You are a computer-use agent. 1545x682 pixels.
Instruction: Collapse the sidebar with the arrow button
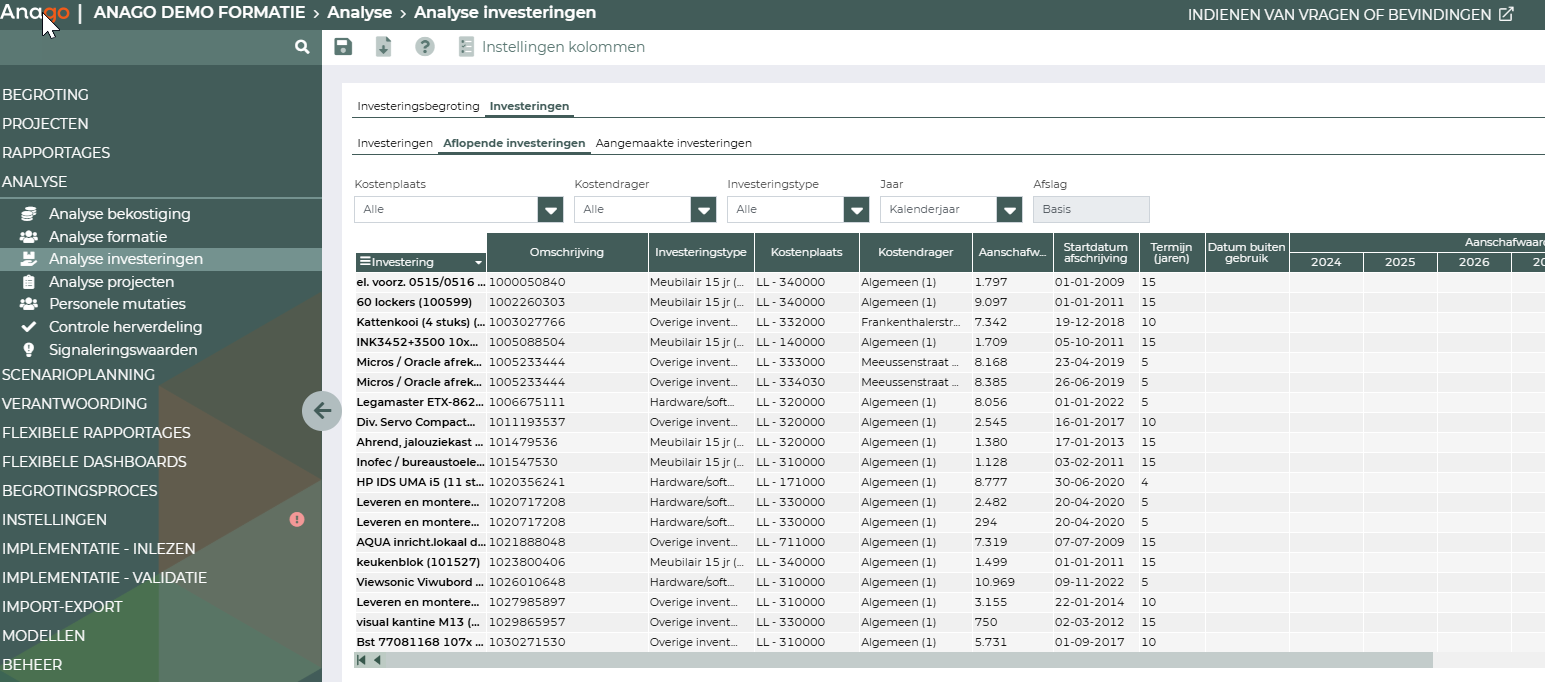tap(321, 411)
